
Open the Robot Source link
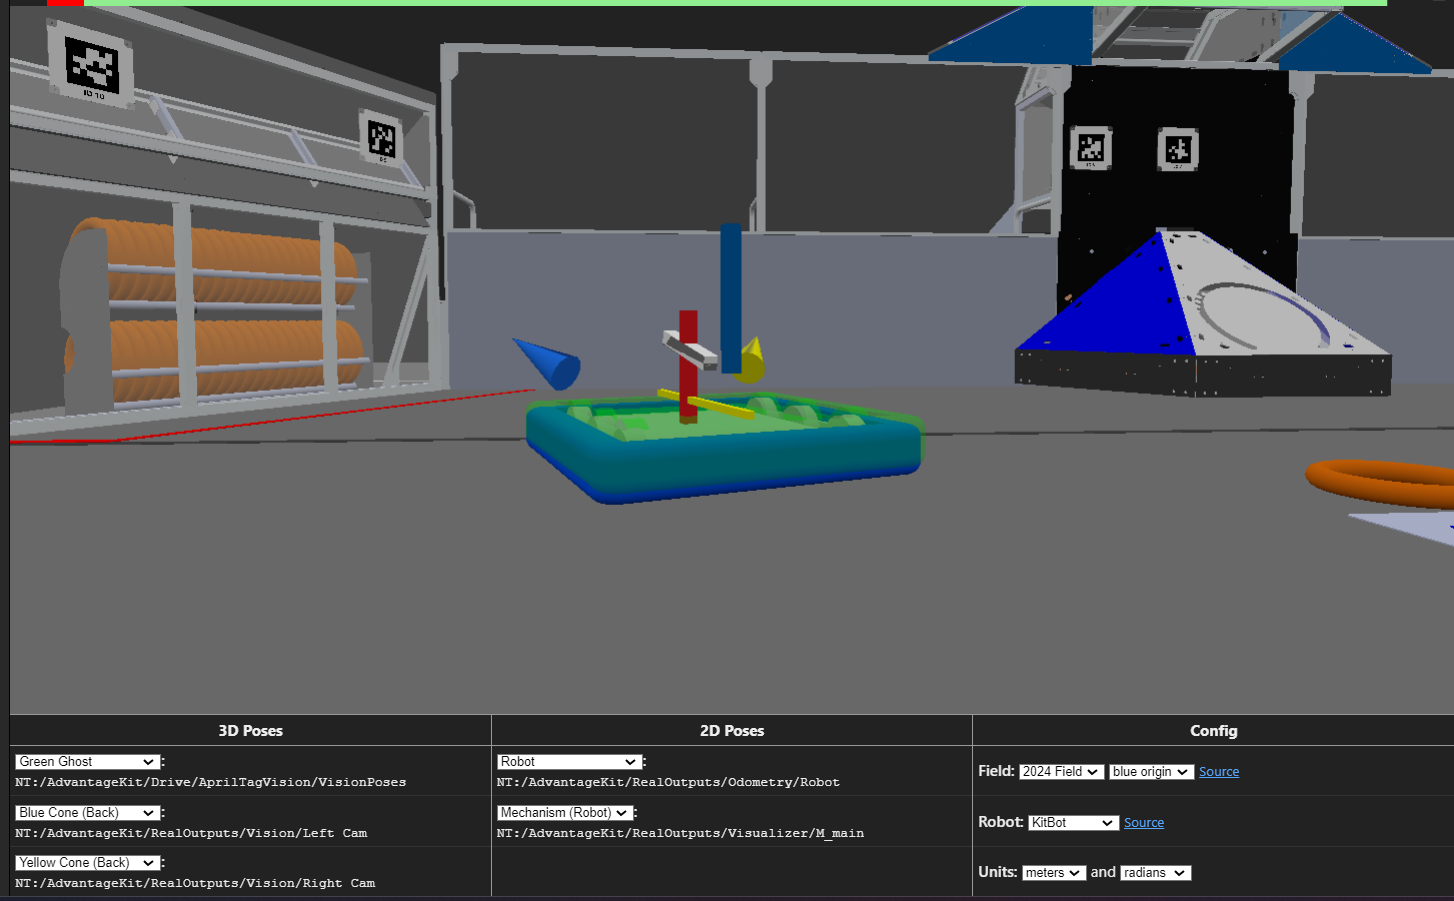[1144, 822]
